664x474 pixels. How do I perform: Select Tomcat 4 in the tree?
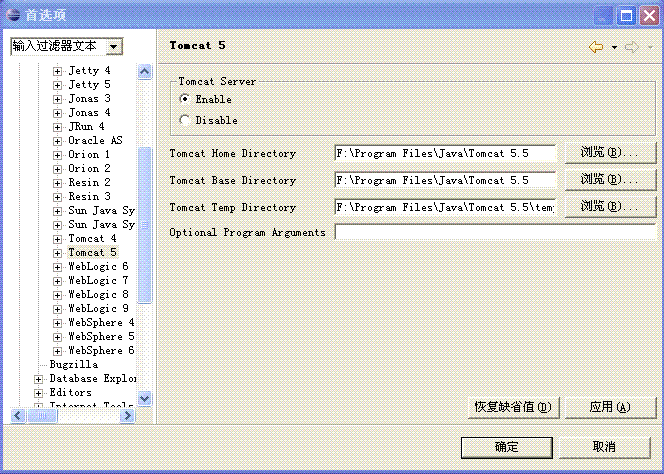coord(92,238)
